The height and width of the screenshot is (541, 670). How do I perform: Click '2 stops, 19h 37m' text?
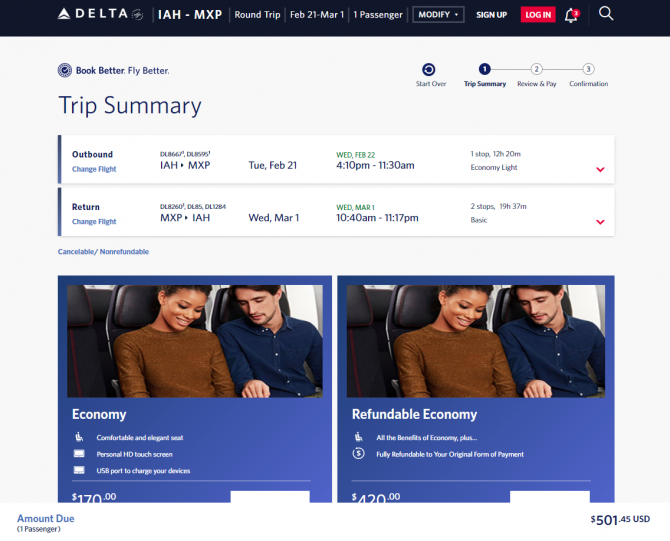499,206
